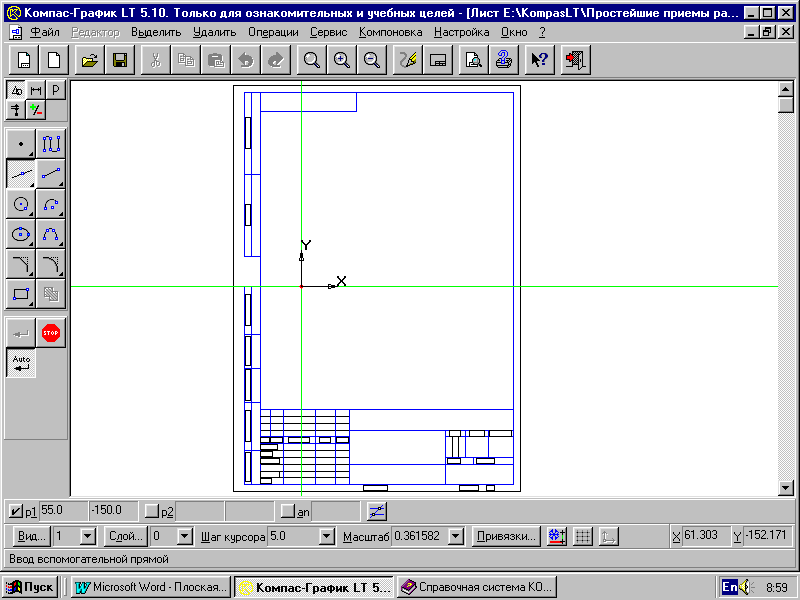
Task: Switch to the geometry toolbar page
Action: tap(16, 90)
